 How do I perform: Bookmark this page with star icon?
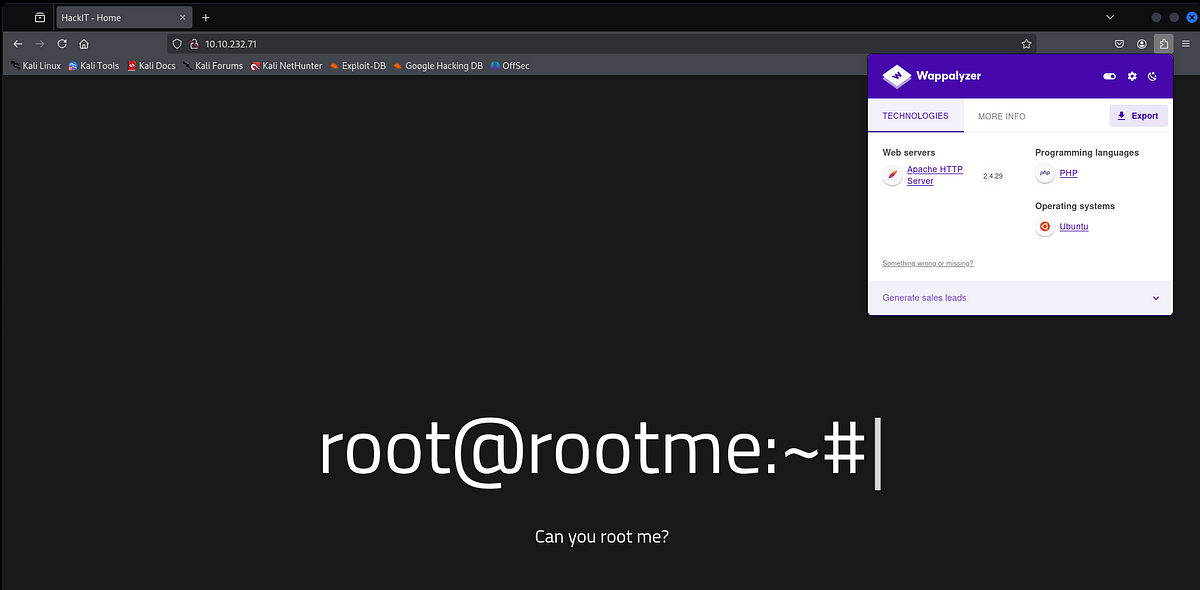point(1026,44)
